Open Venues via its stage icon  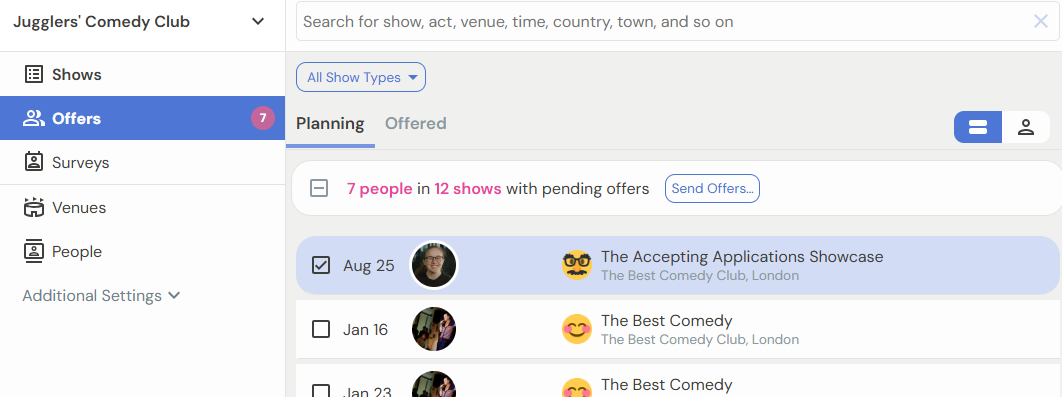[33, 207]
